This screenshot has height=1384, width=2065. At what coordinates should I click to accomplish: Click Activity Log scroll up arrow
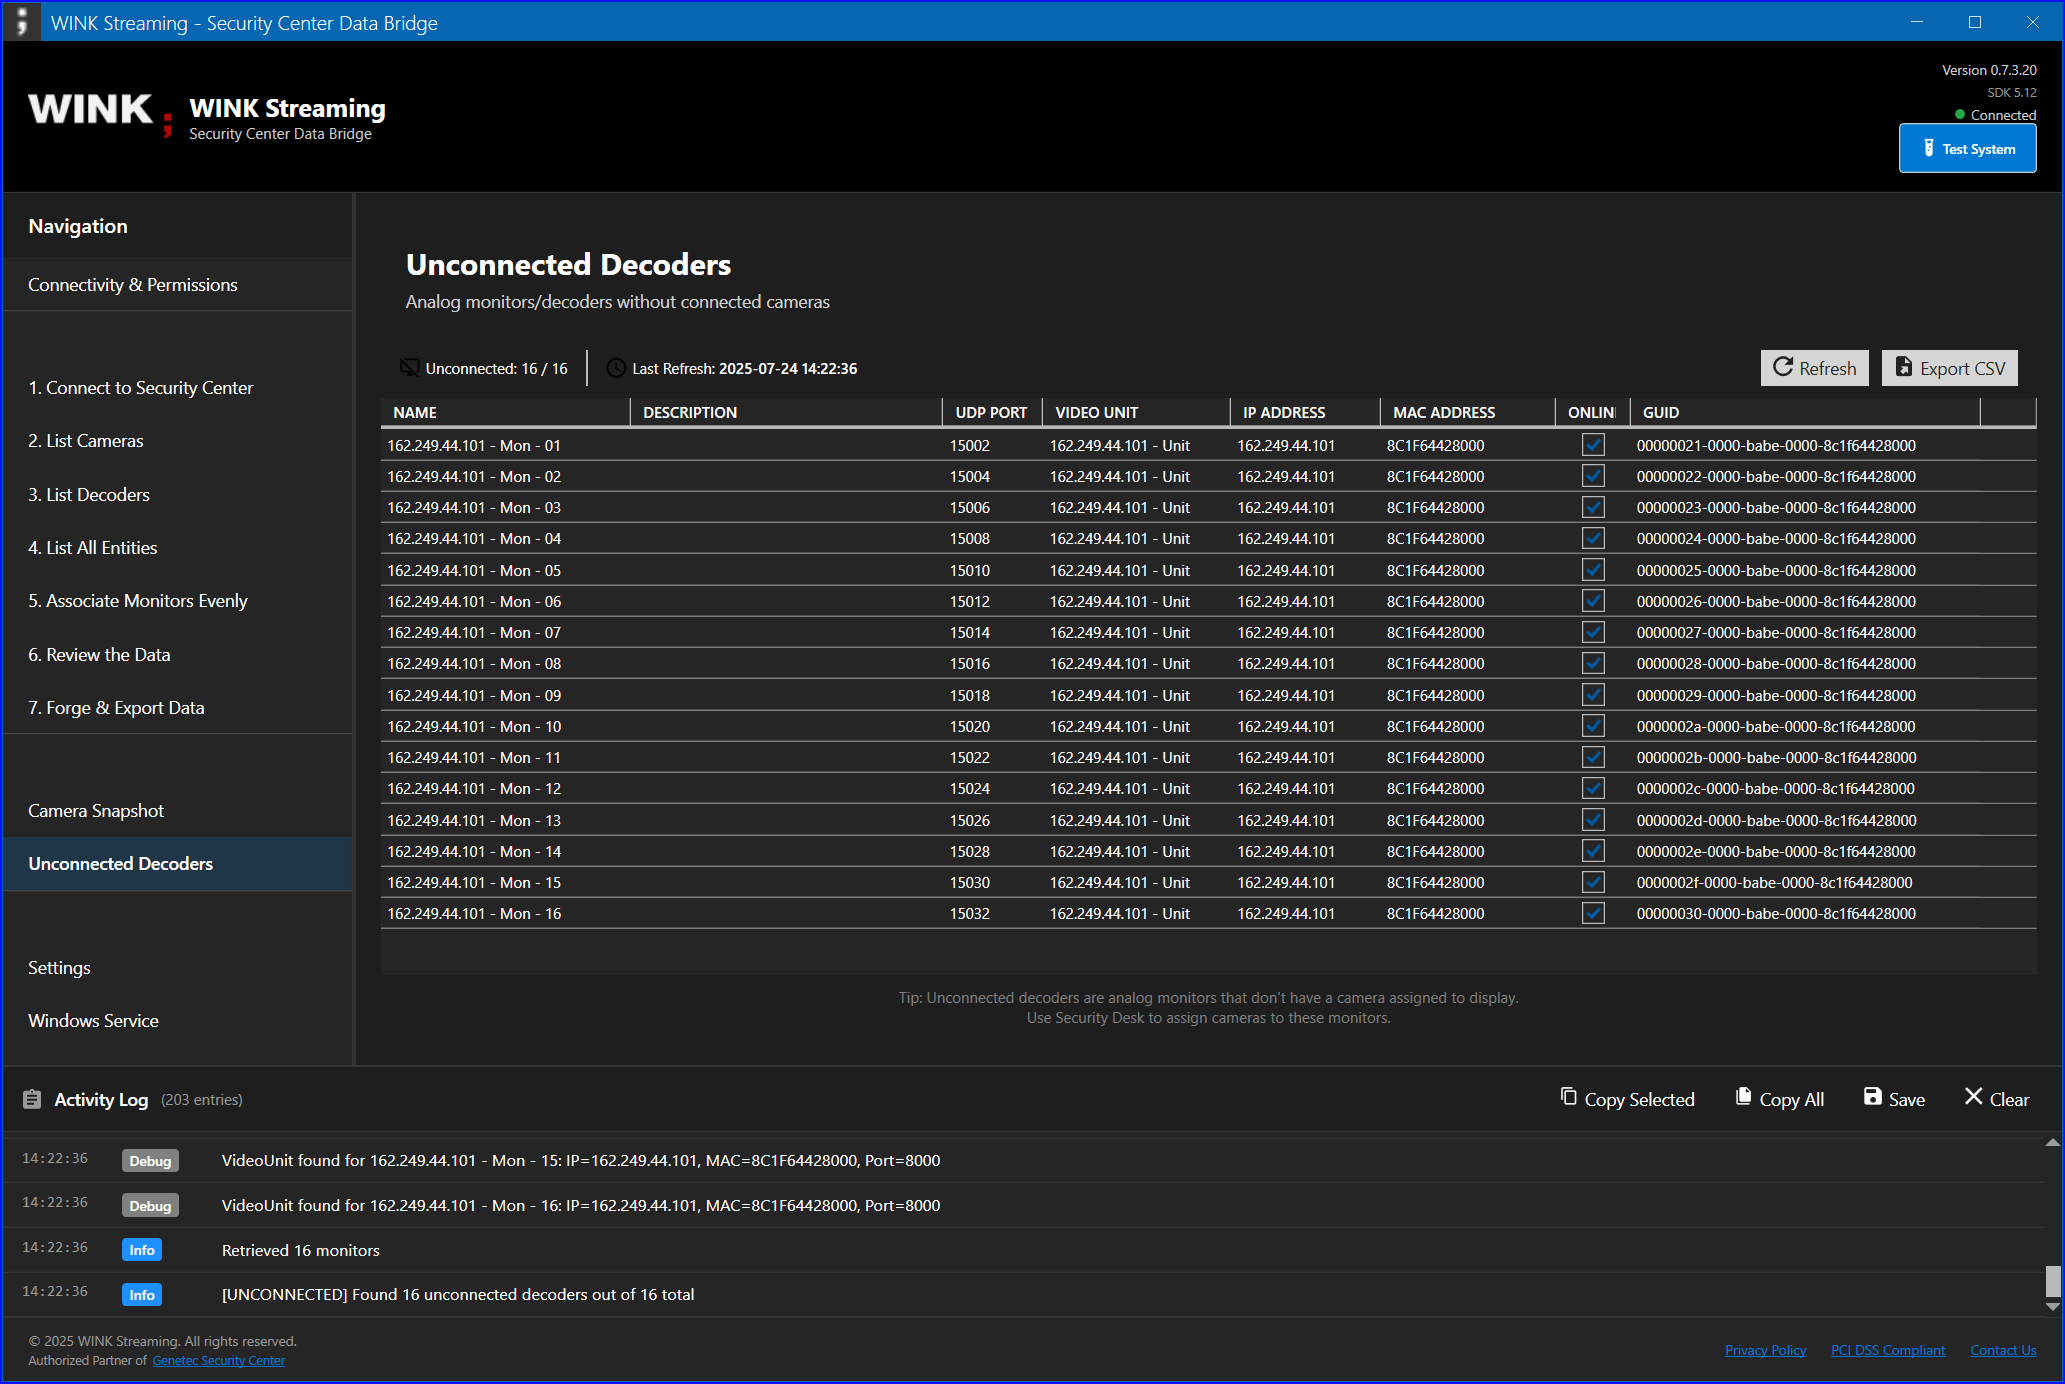coord(2052,1142)
